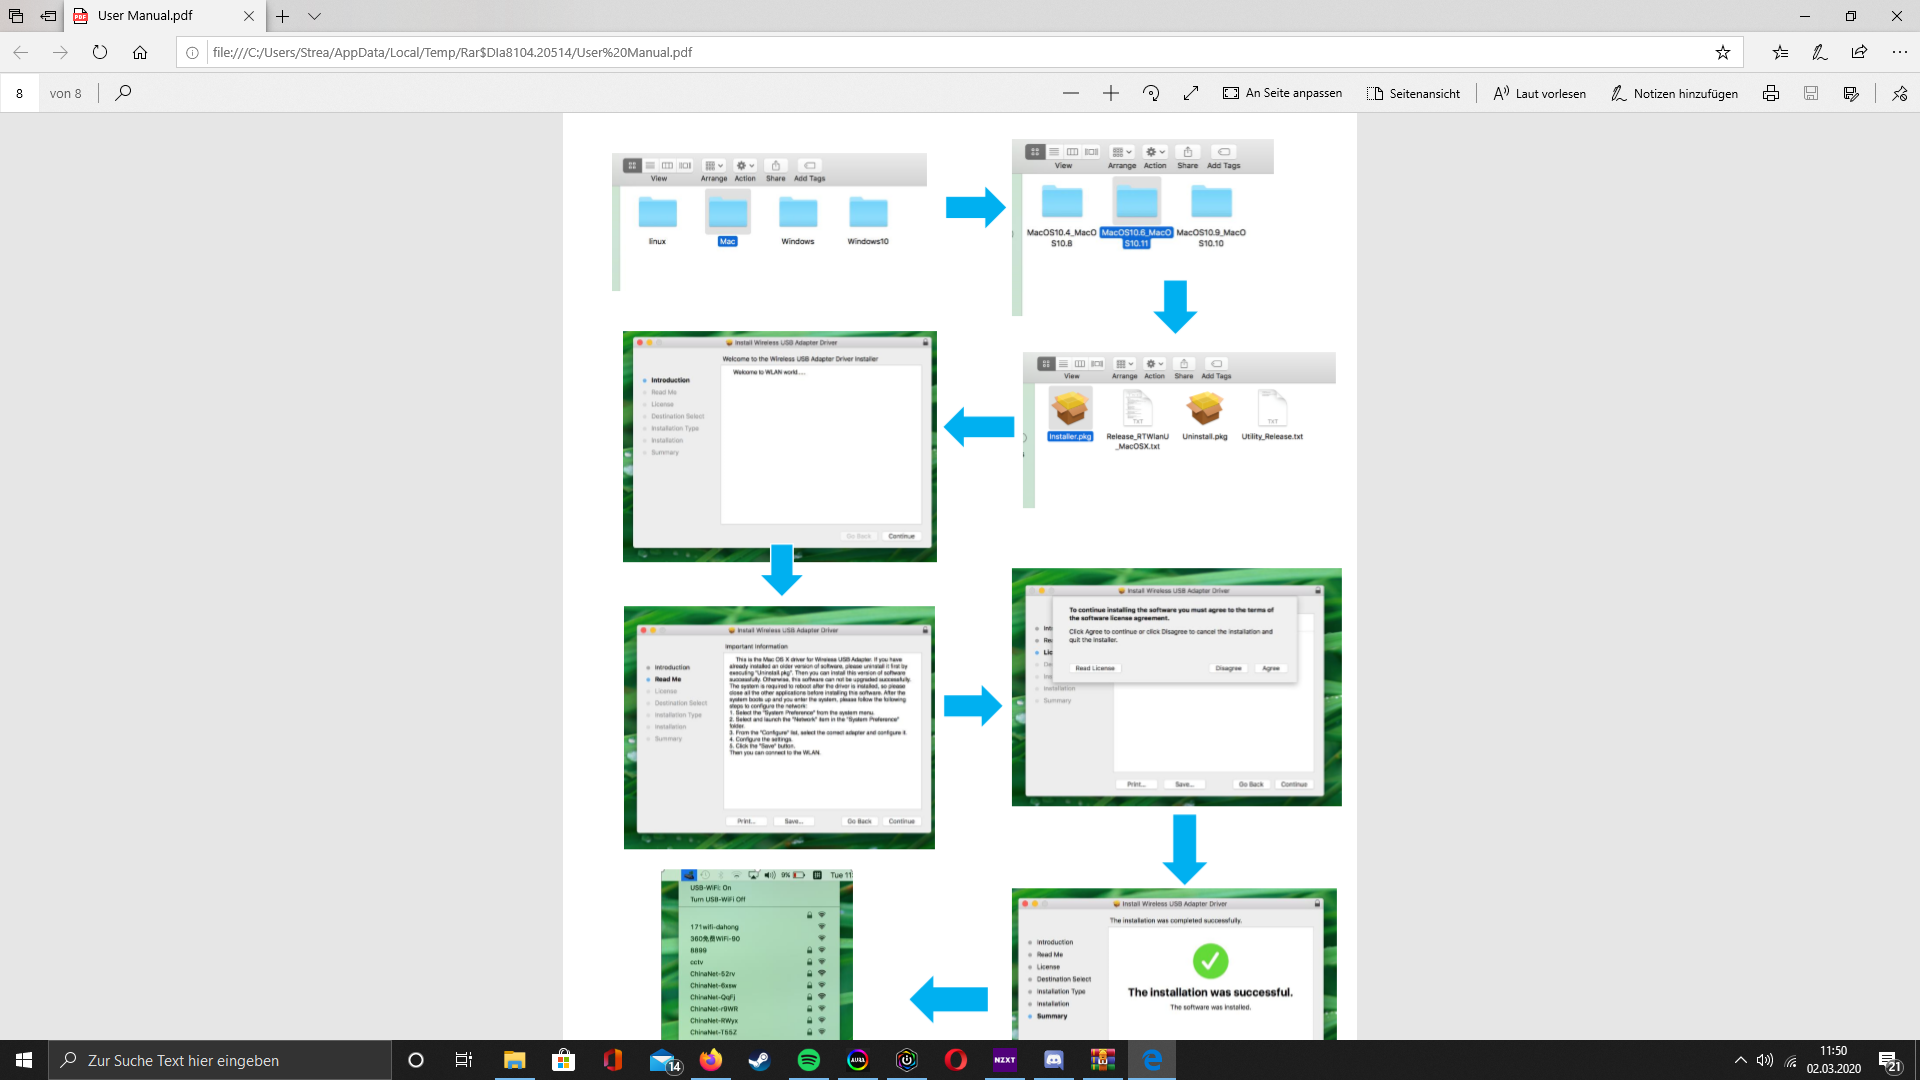Click the page number input field
The width and height of the screenshot is (1920, 1080).
tap(20, 93)
